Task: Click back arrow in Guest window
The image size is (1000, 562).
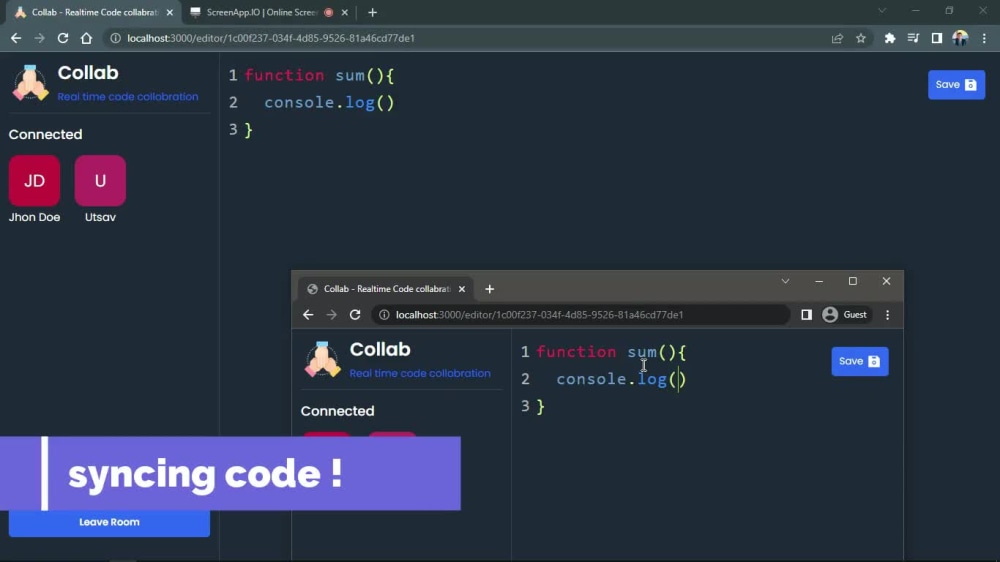Action: (308, 315)
